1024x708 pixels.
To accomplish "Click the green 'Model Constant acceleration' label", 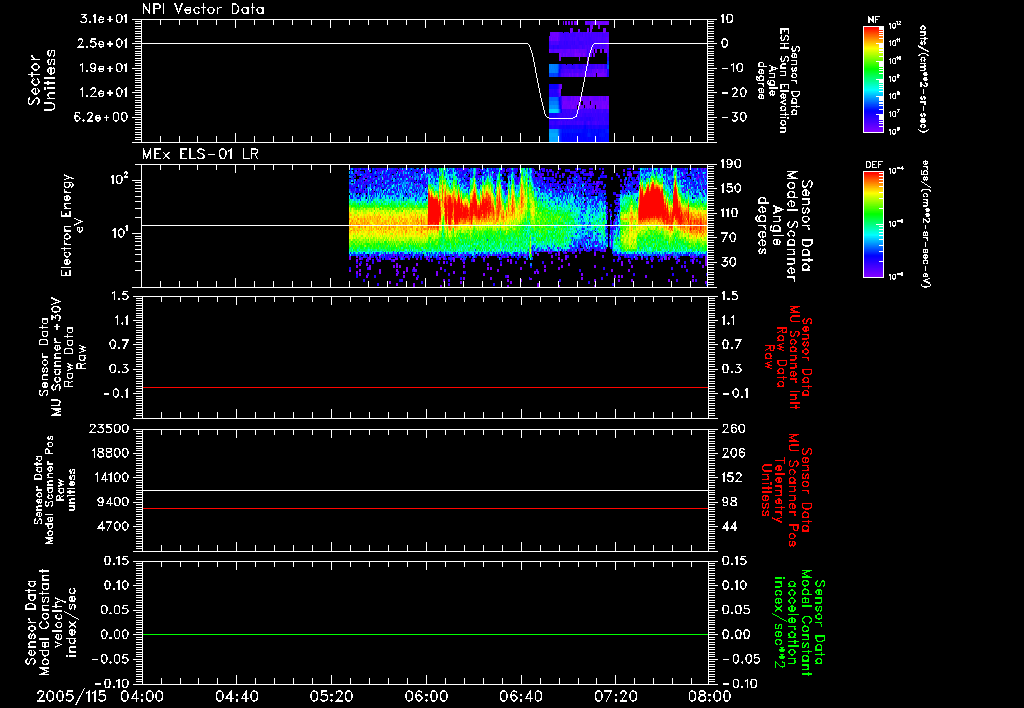I will pyautogui.click(x=799, y=622).
